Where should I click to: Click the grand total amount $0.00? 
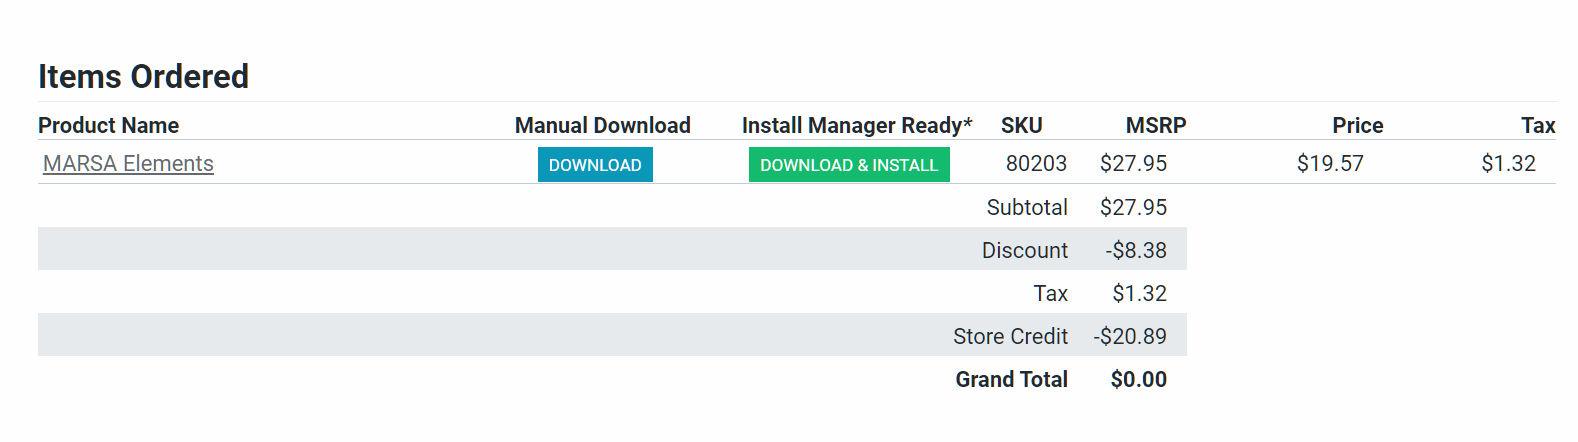1138,380
